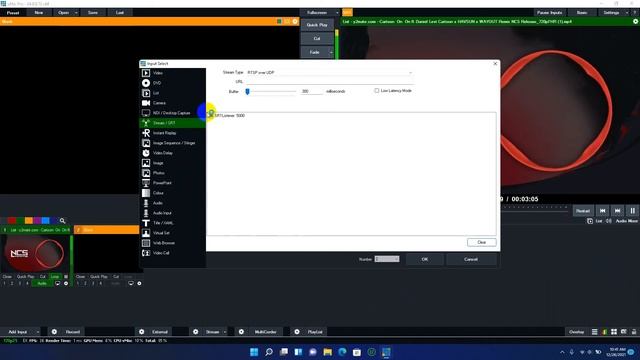Select Video Delay input type
This screenshot has height=360, width=640.
[x=172, y=153]
